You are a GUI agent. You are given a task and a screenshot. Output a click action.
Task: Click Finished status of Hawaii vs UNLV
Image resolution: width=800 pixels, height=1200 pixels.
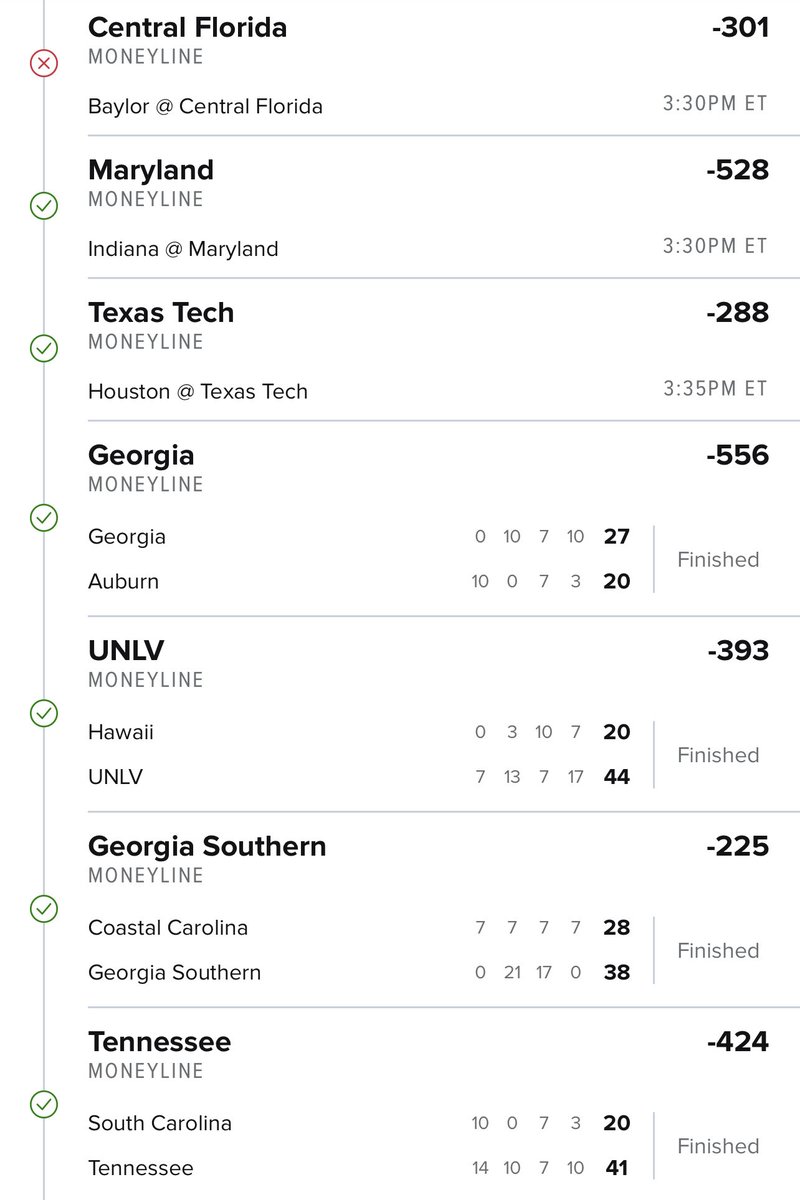[718, 755]
